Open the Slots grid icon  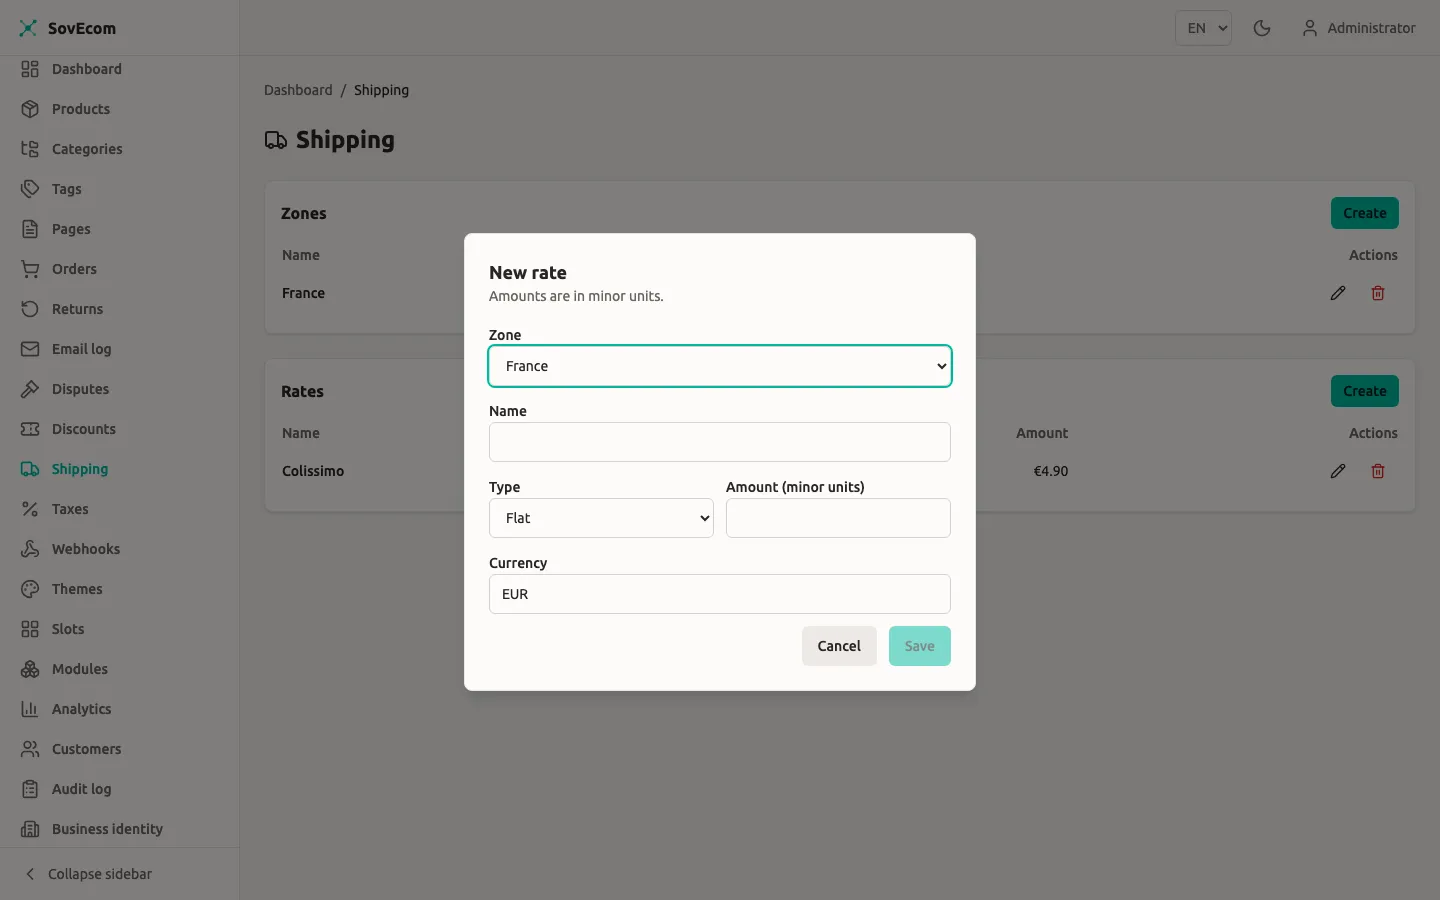click(x=30, y=629)
